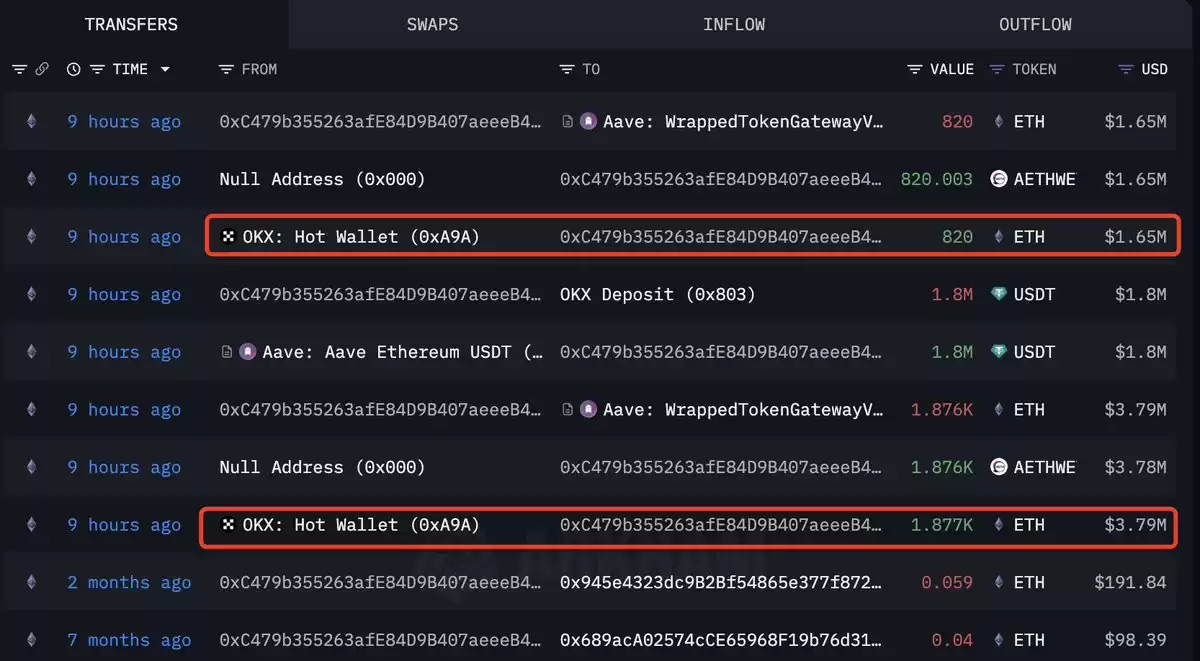Open the USD column filter

pos(1125,69)
